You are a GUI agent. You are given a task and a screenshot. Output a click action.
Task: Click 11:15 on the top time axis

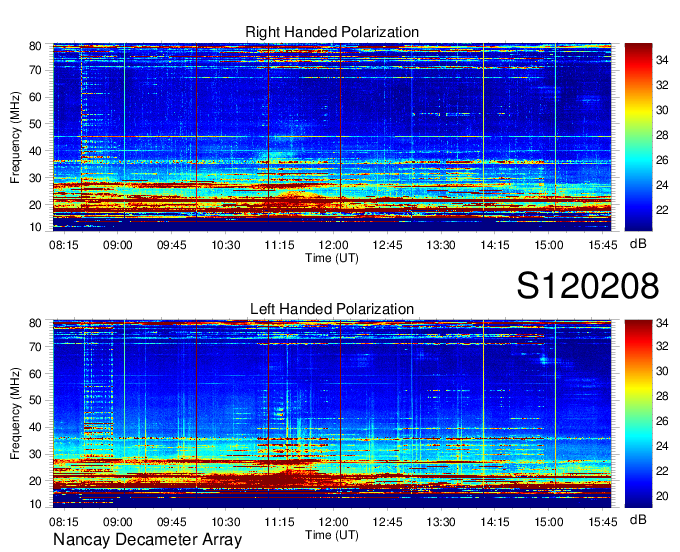tap(279, 245)
